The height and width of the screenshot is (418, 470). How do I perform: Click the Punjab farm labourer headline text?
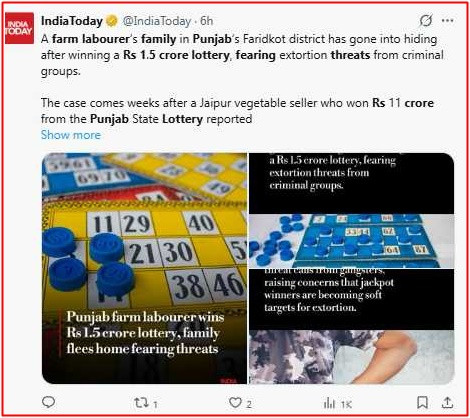145,333
